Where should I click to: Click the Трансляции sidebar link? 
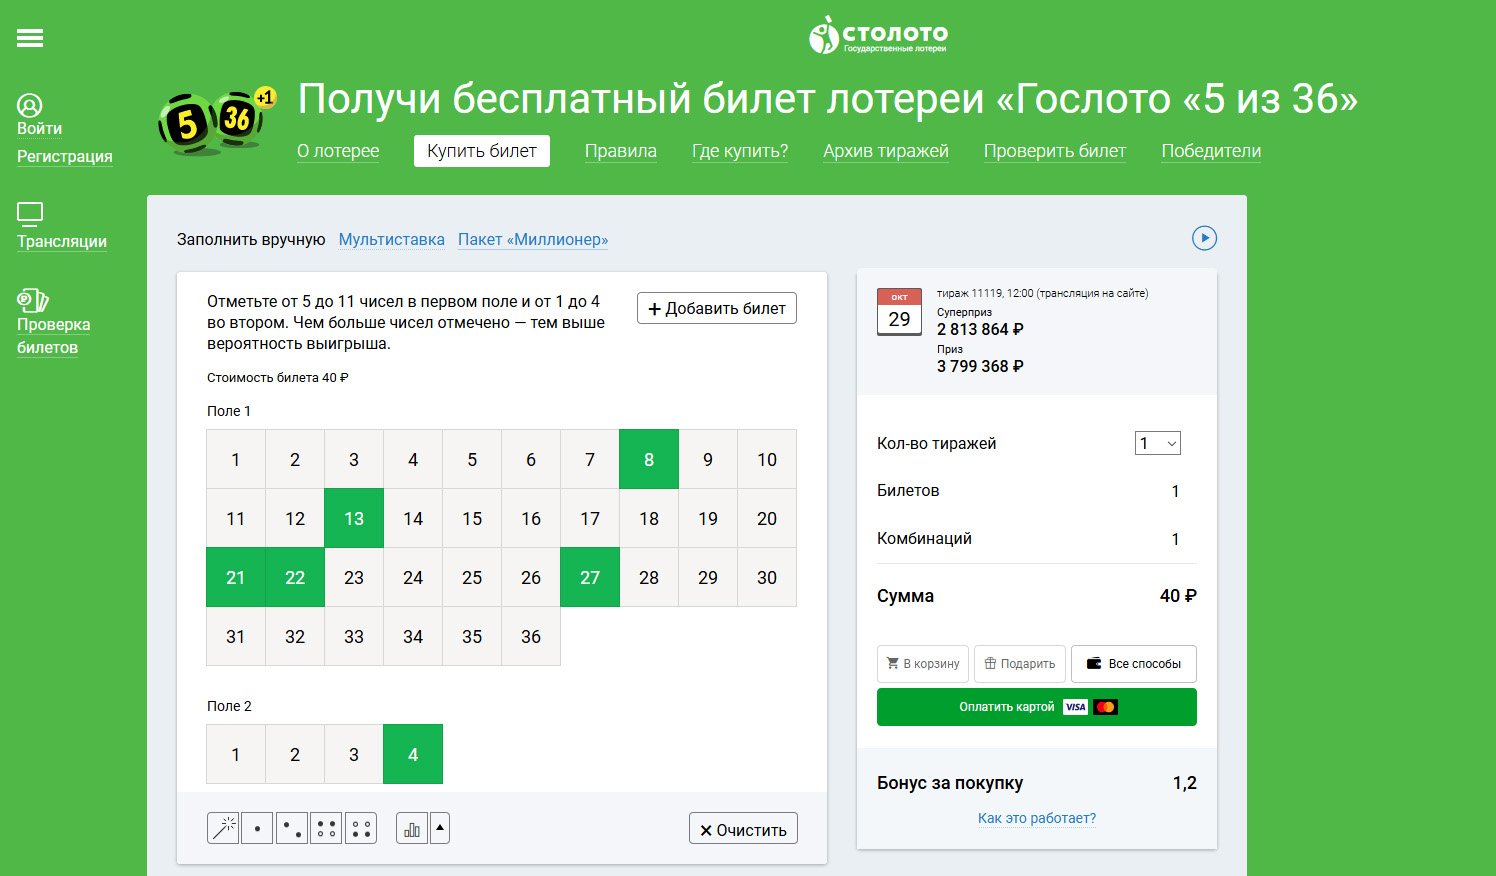[62, 242]
